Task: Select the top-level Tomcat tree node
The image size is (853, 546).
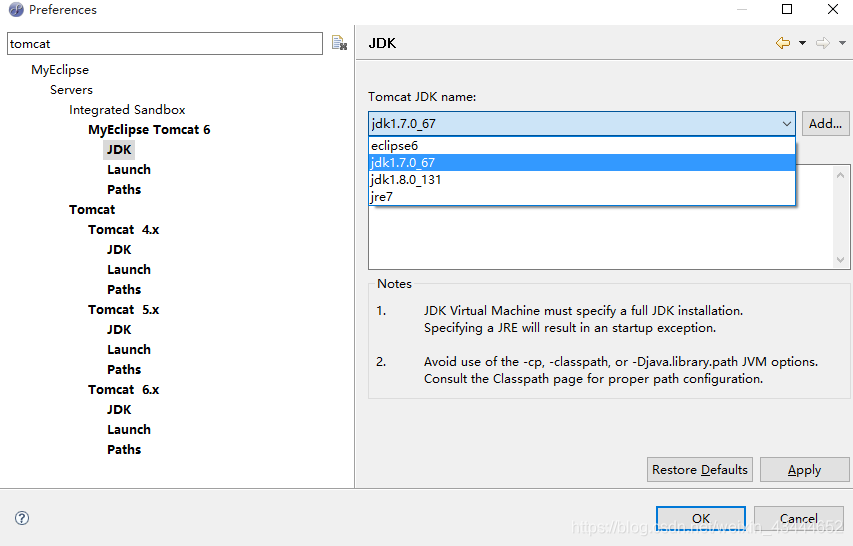Action: 92,209
